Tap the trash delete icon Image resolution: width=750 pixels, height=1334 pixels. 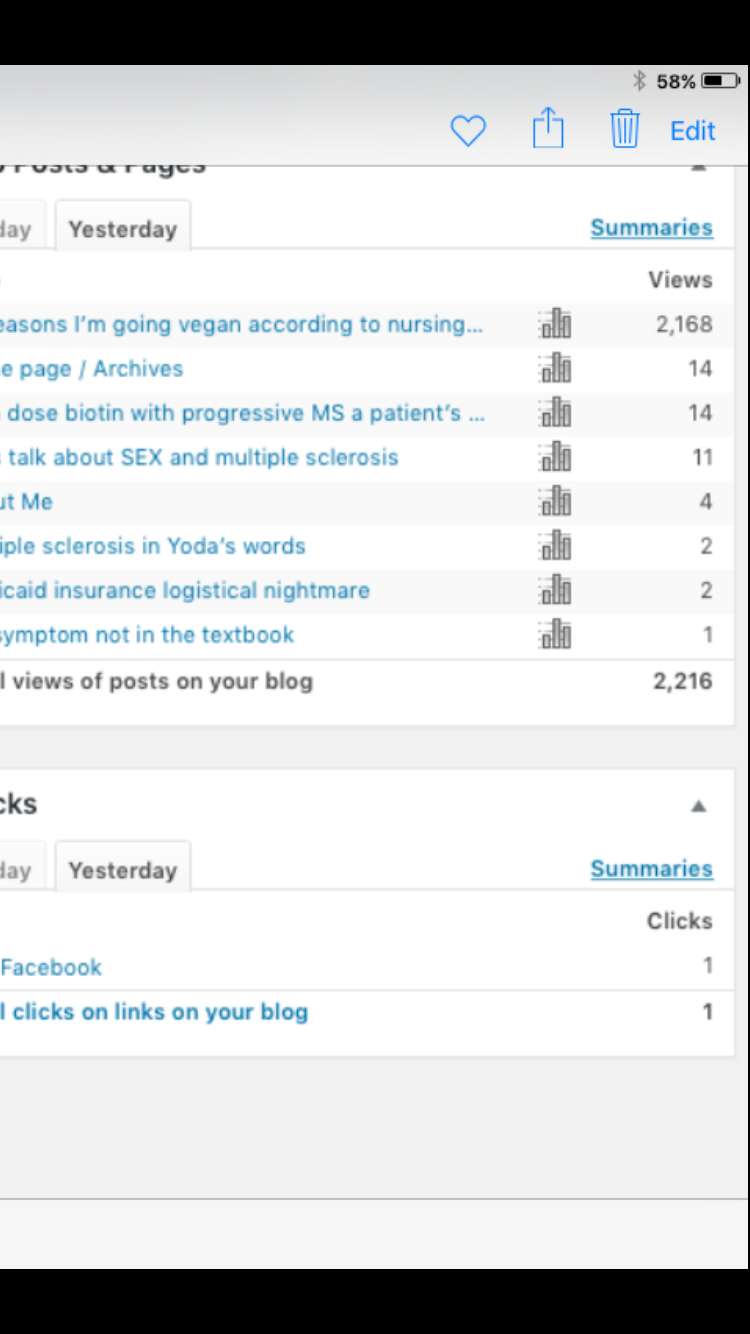(x=624, y=130)
